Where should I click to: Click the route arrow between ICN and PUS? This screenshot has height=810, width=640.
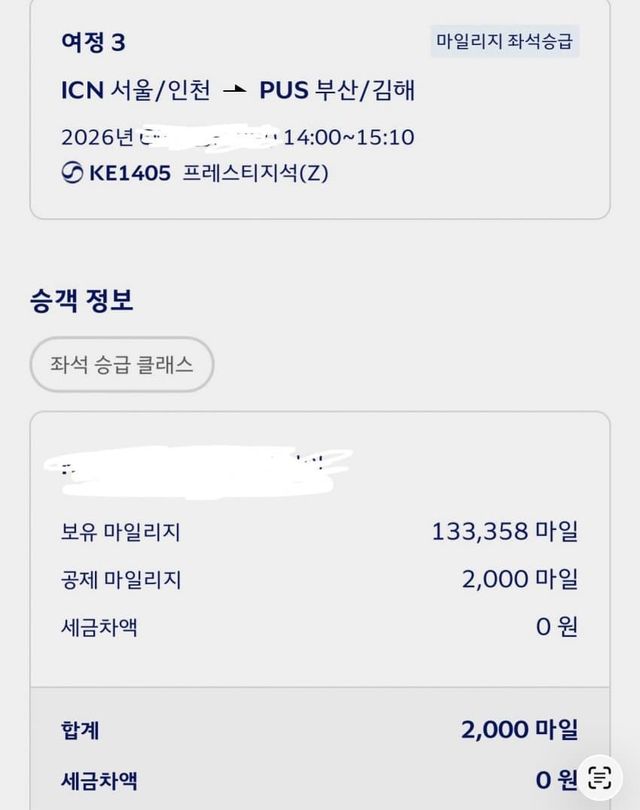234,91
